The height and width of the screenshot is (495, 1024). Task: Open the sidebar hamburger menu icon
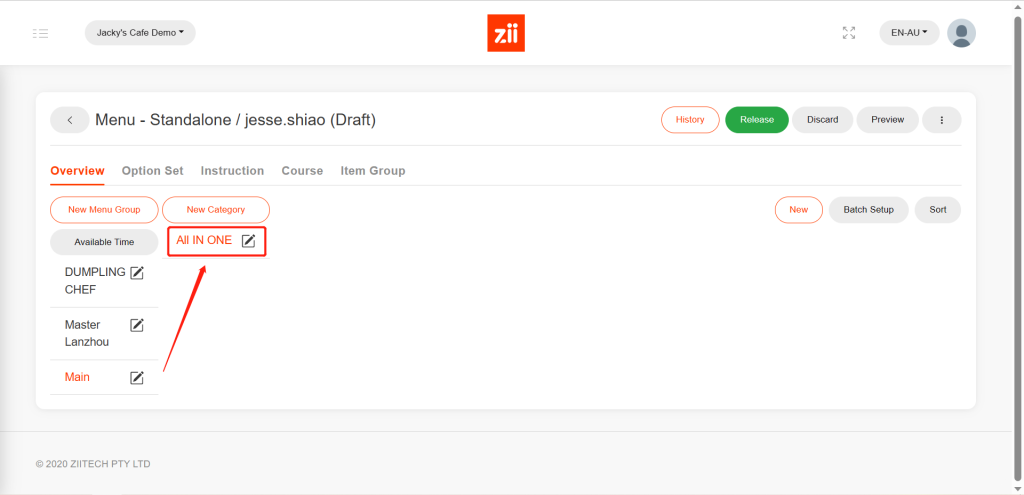pyautogui.click(x=40, y=33)
